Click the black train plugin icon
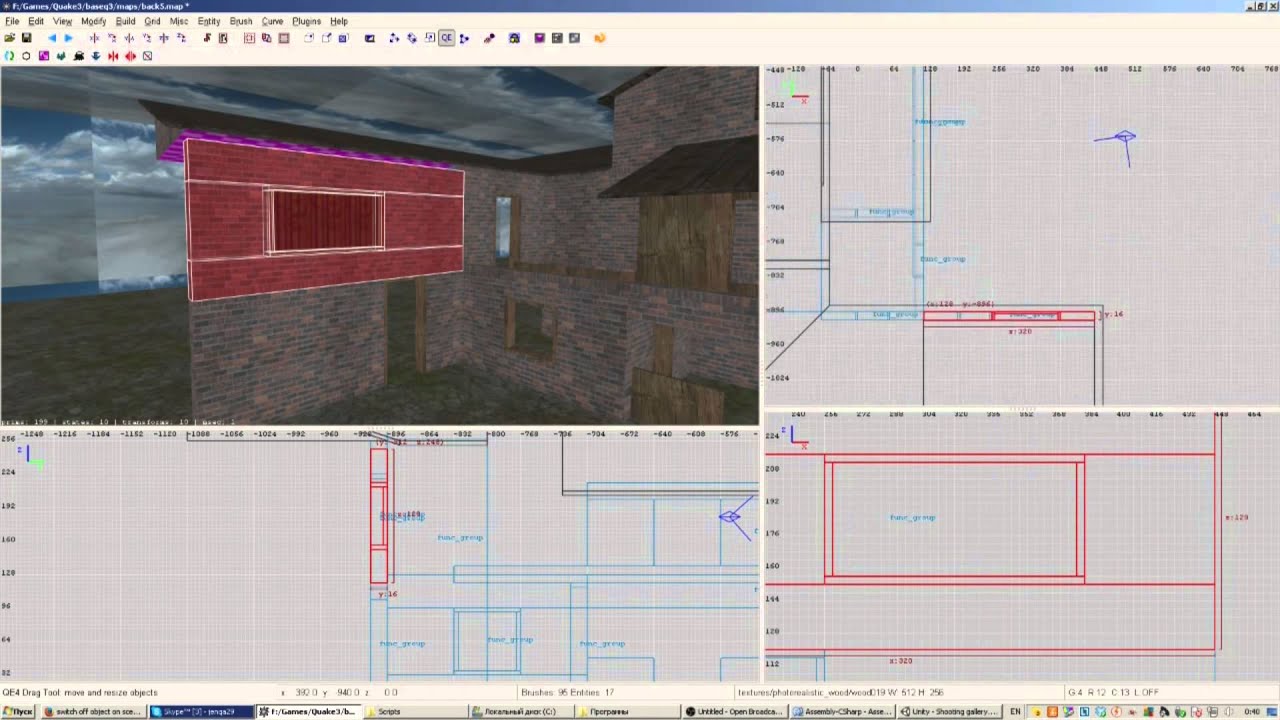The image size is (1280, 720). click(78, 56)
